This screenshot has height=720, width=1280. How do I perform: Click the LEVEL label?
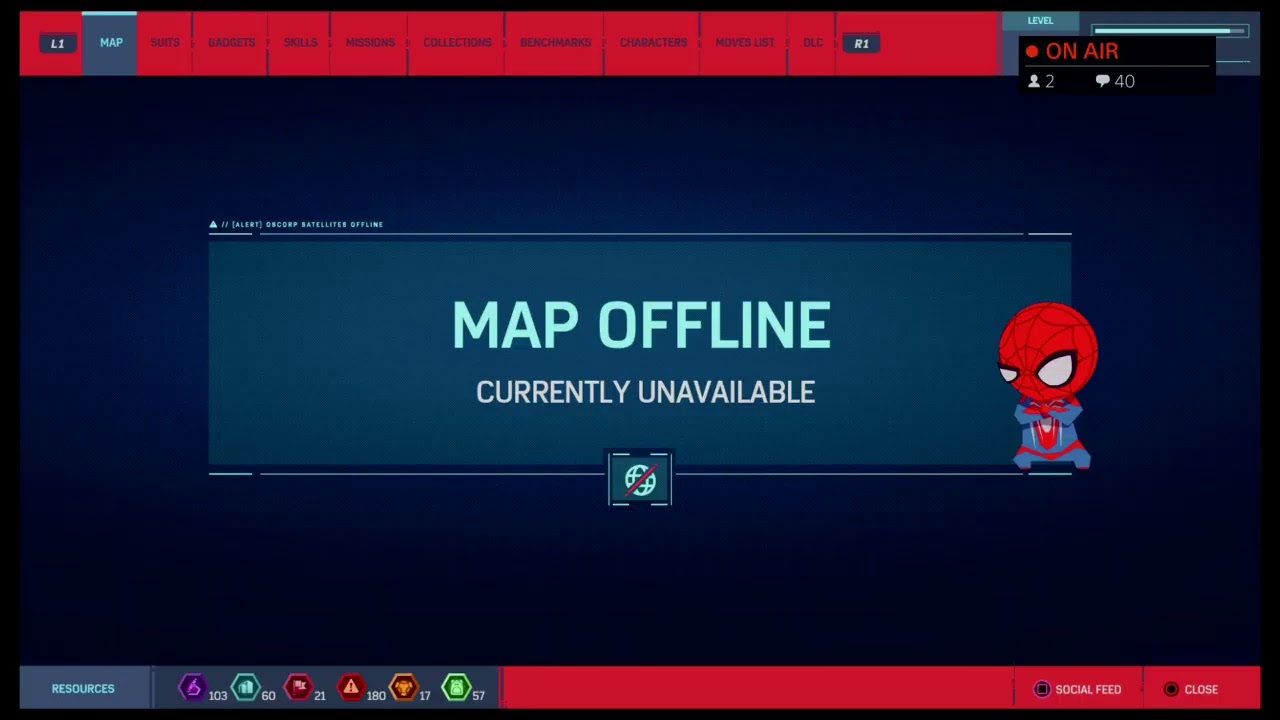coord(1040,20)
